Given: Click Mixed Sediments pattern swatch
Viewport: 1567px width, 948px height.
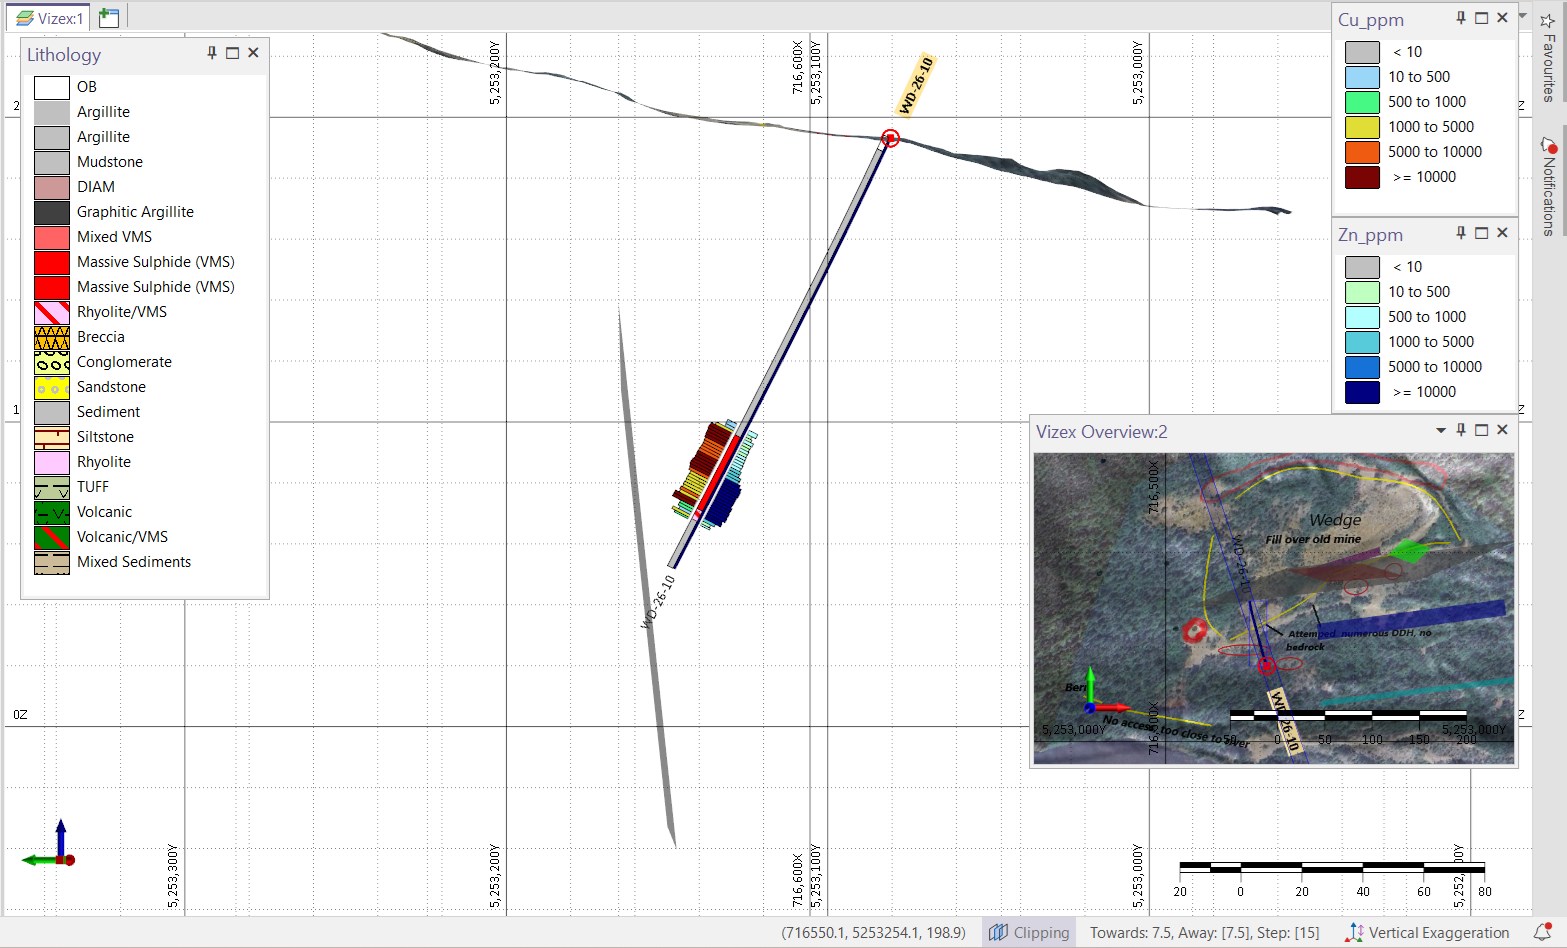Looking at the screenshot, I should (52, 562).
